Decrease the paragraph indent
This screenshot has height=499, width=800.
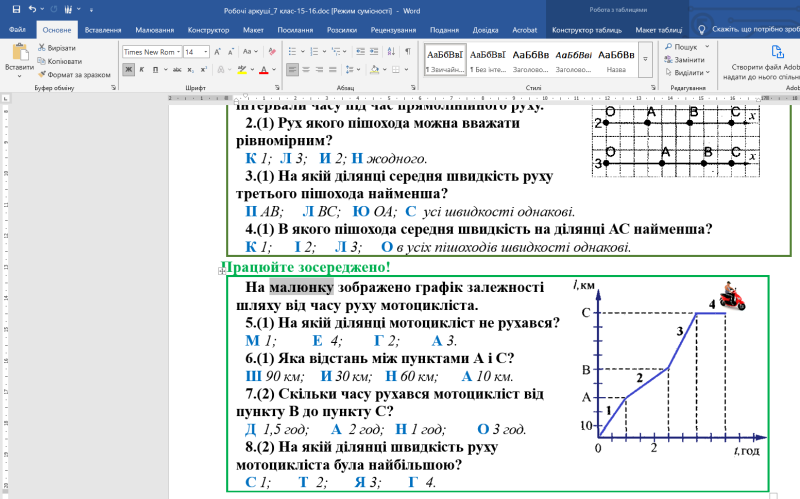361,52
